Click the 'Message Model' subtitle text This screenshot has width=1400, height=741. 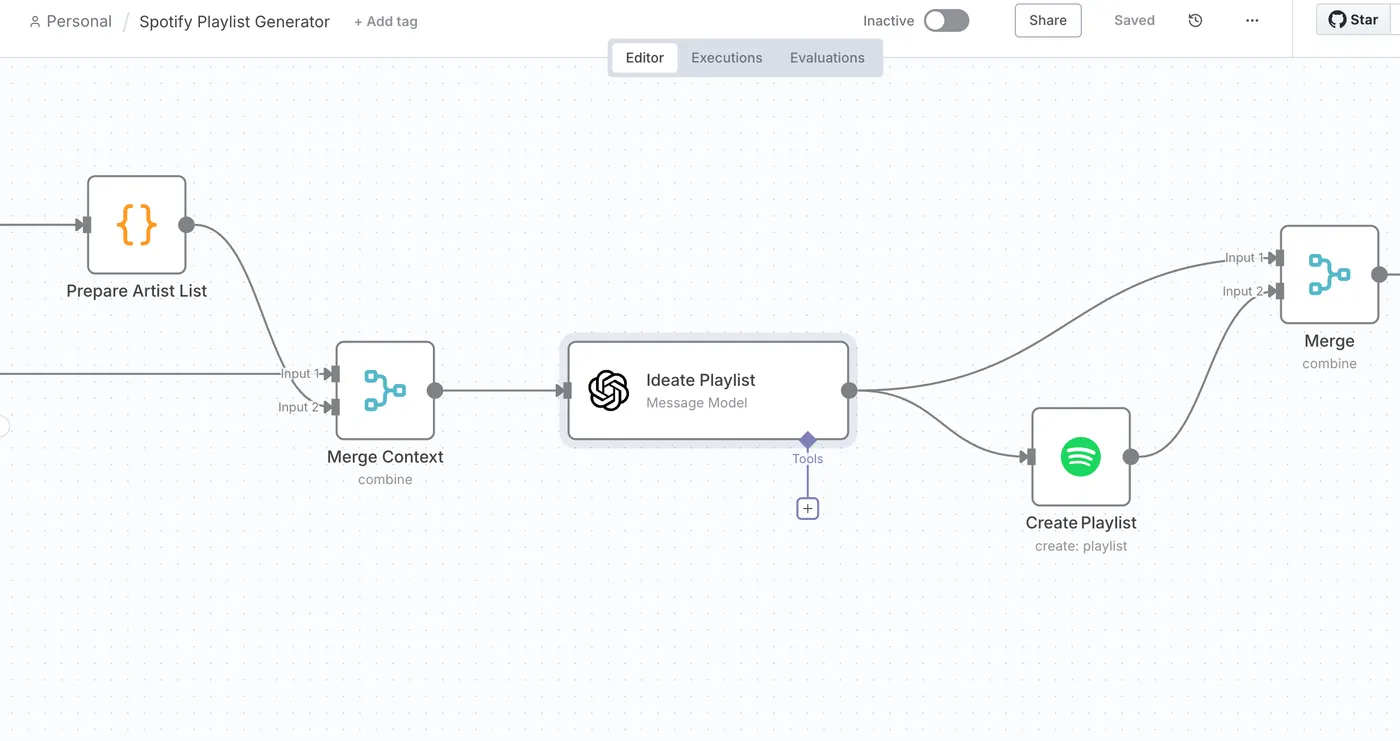coord(697,403)
